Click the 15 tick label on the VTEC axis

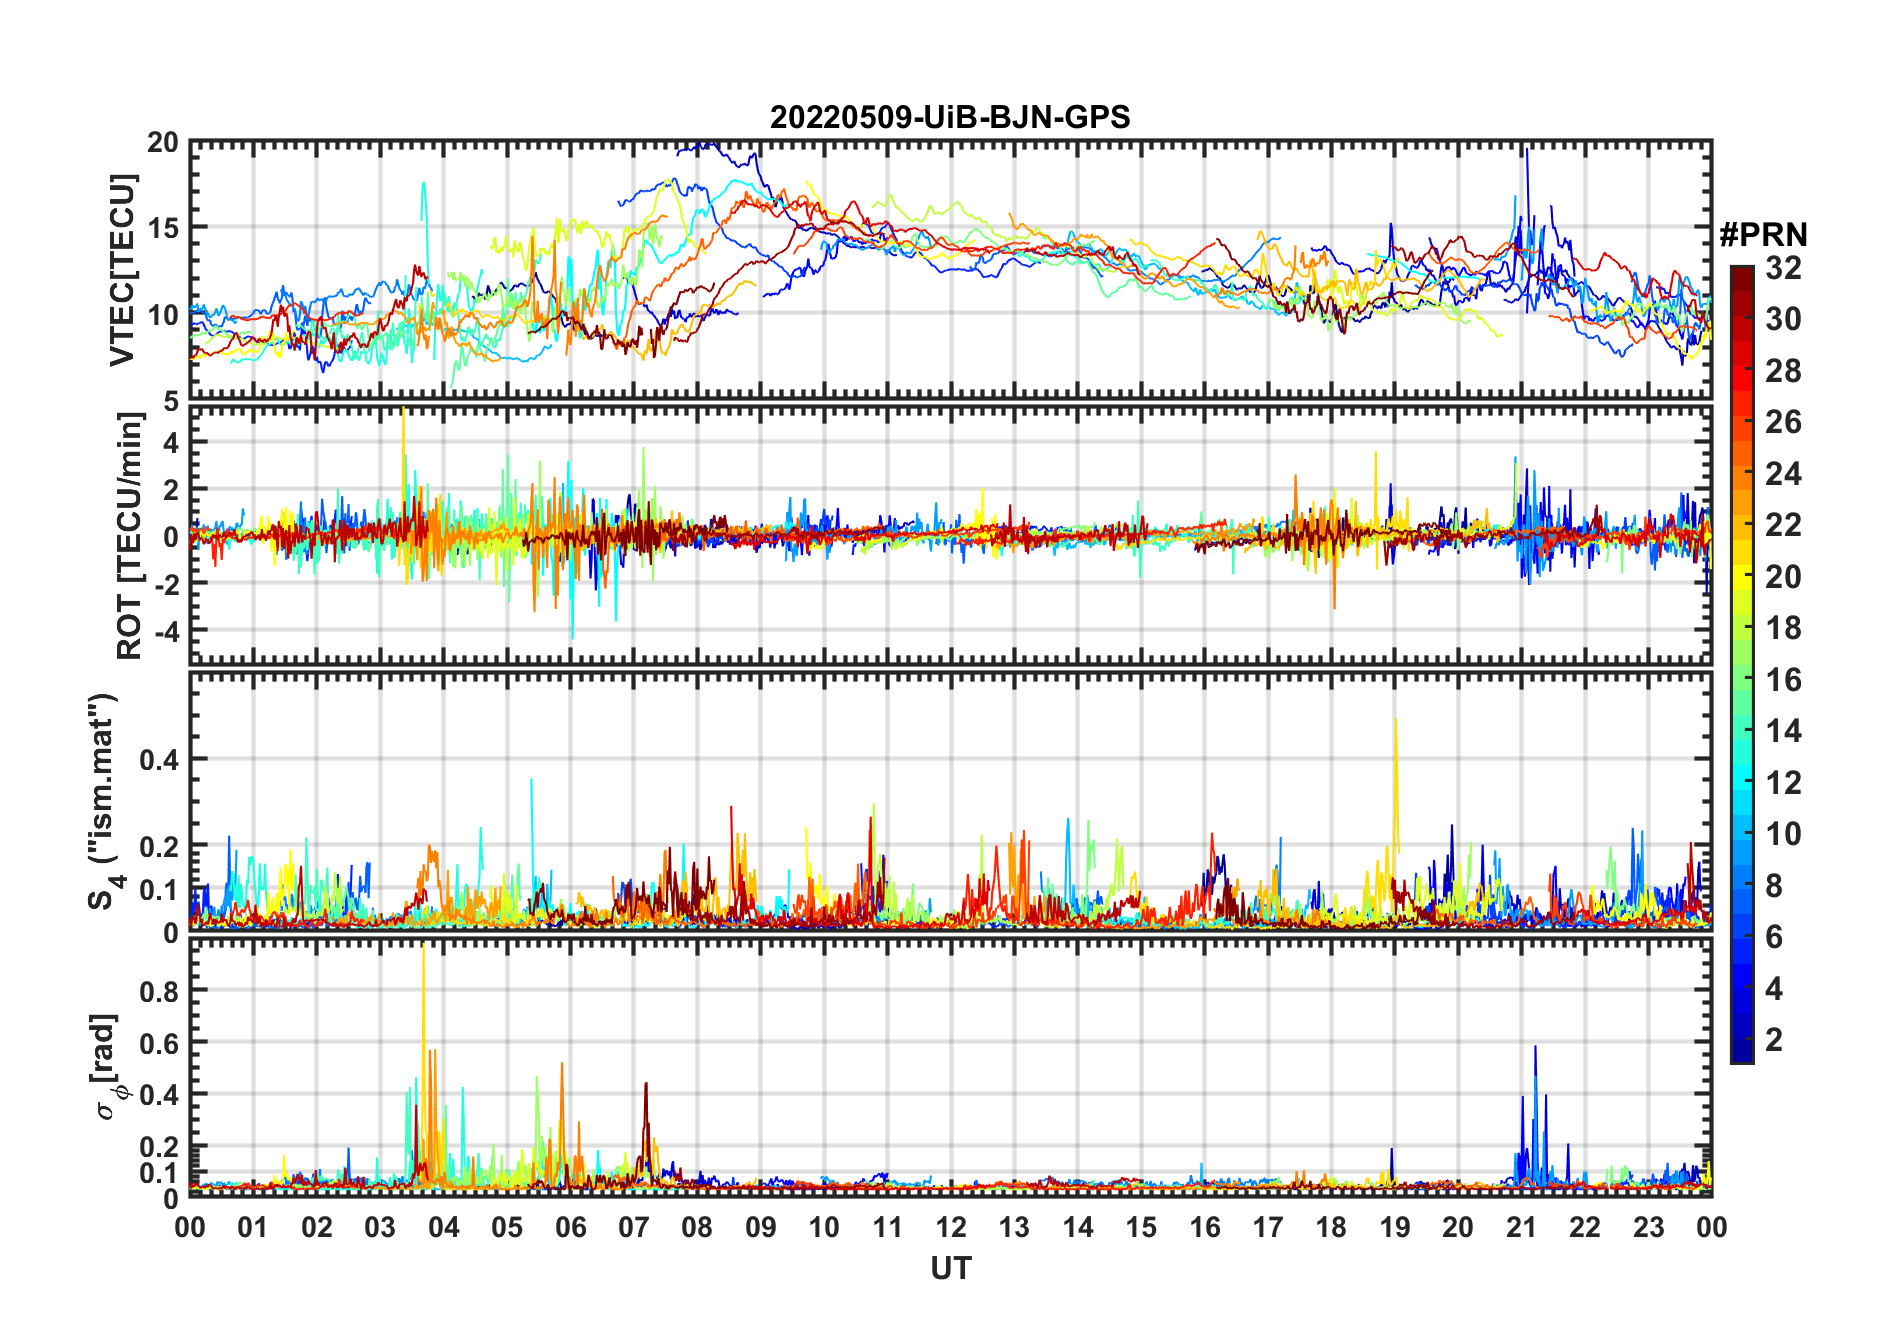coord(162,229)
